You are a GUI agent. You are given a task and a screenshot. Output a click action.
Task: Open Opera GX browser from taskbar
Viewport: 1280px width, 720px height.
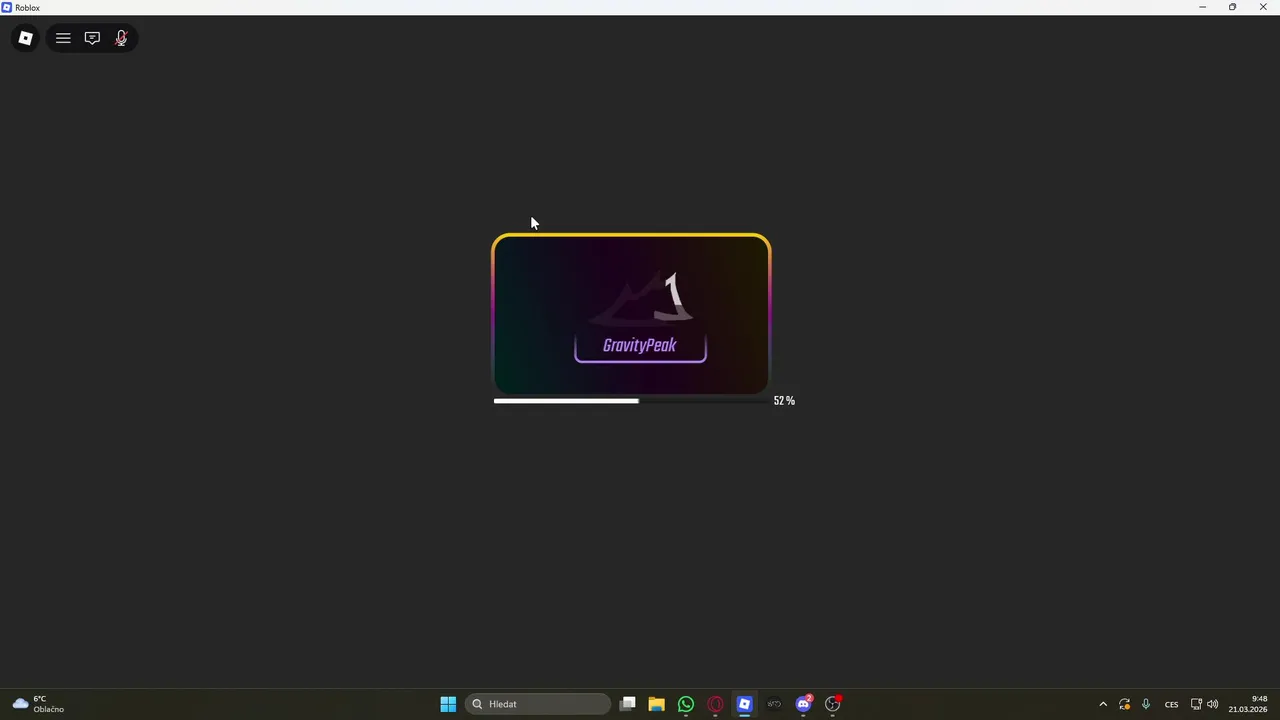click(715, 704)
